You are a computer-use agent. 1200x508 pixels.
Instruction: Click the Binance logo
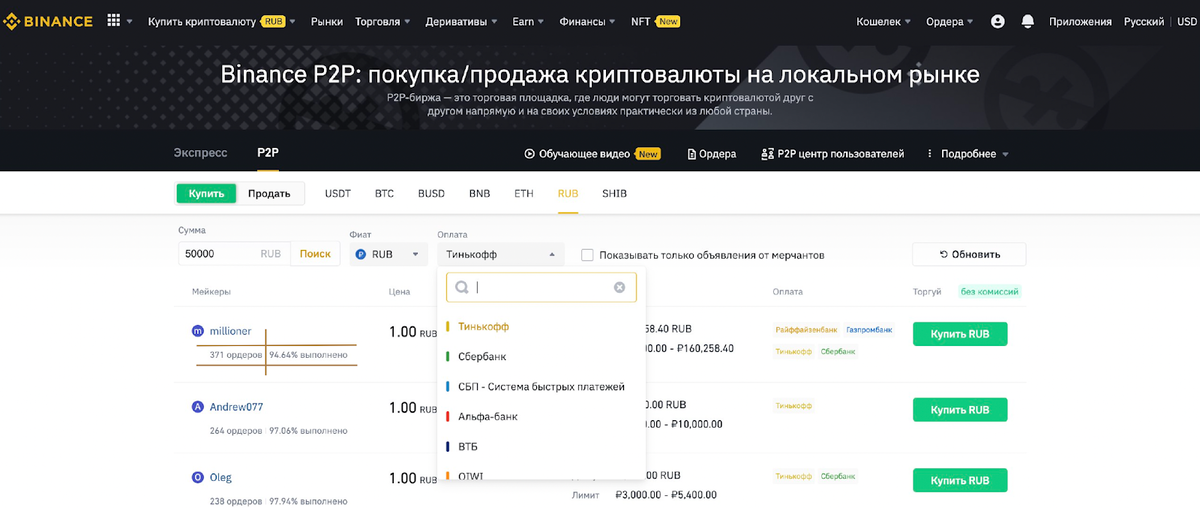click(x=48, y=21)
